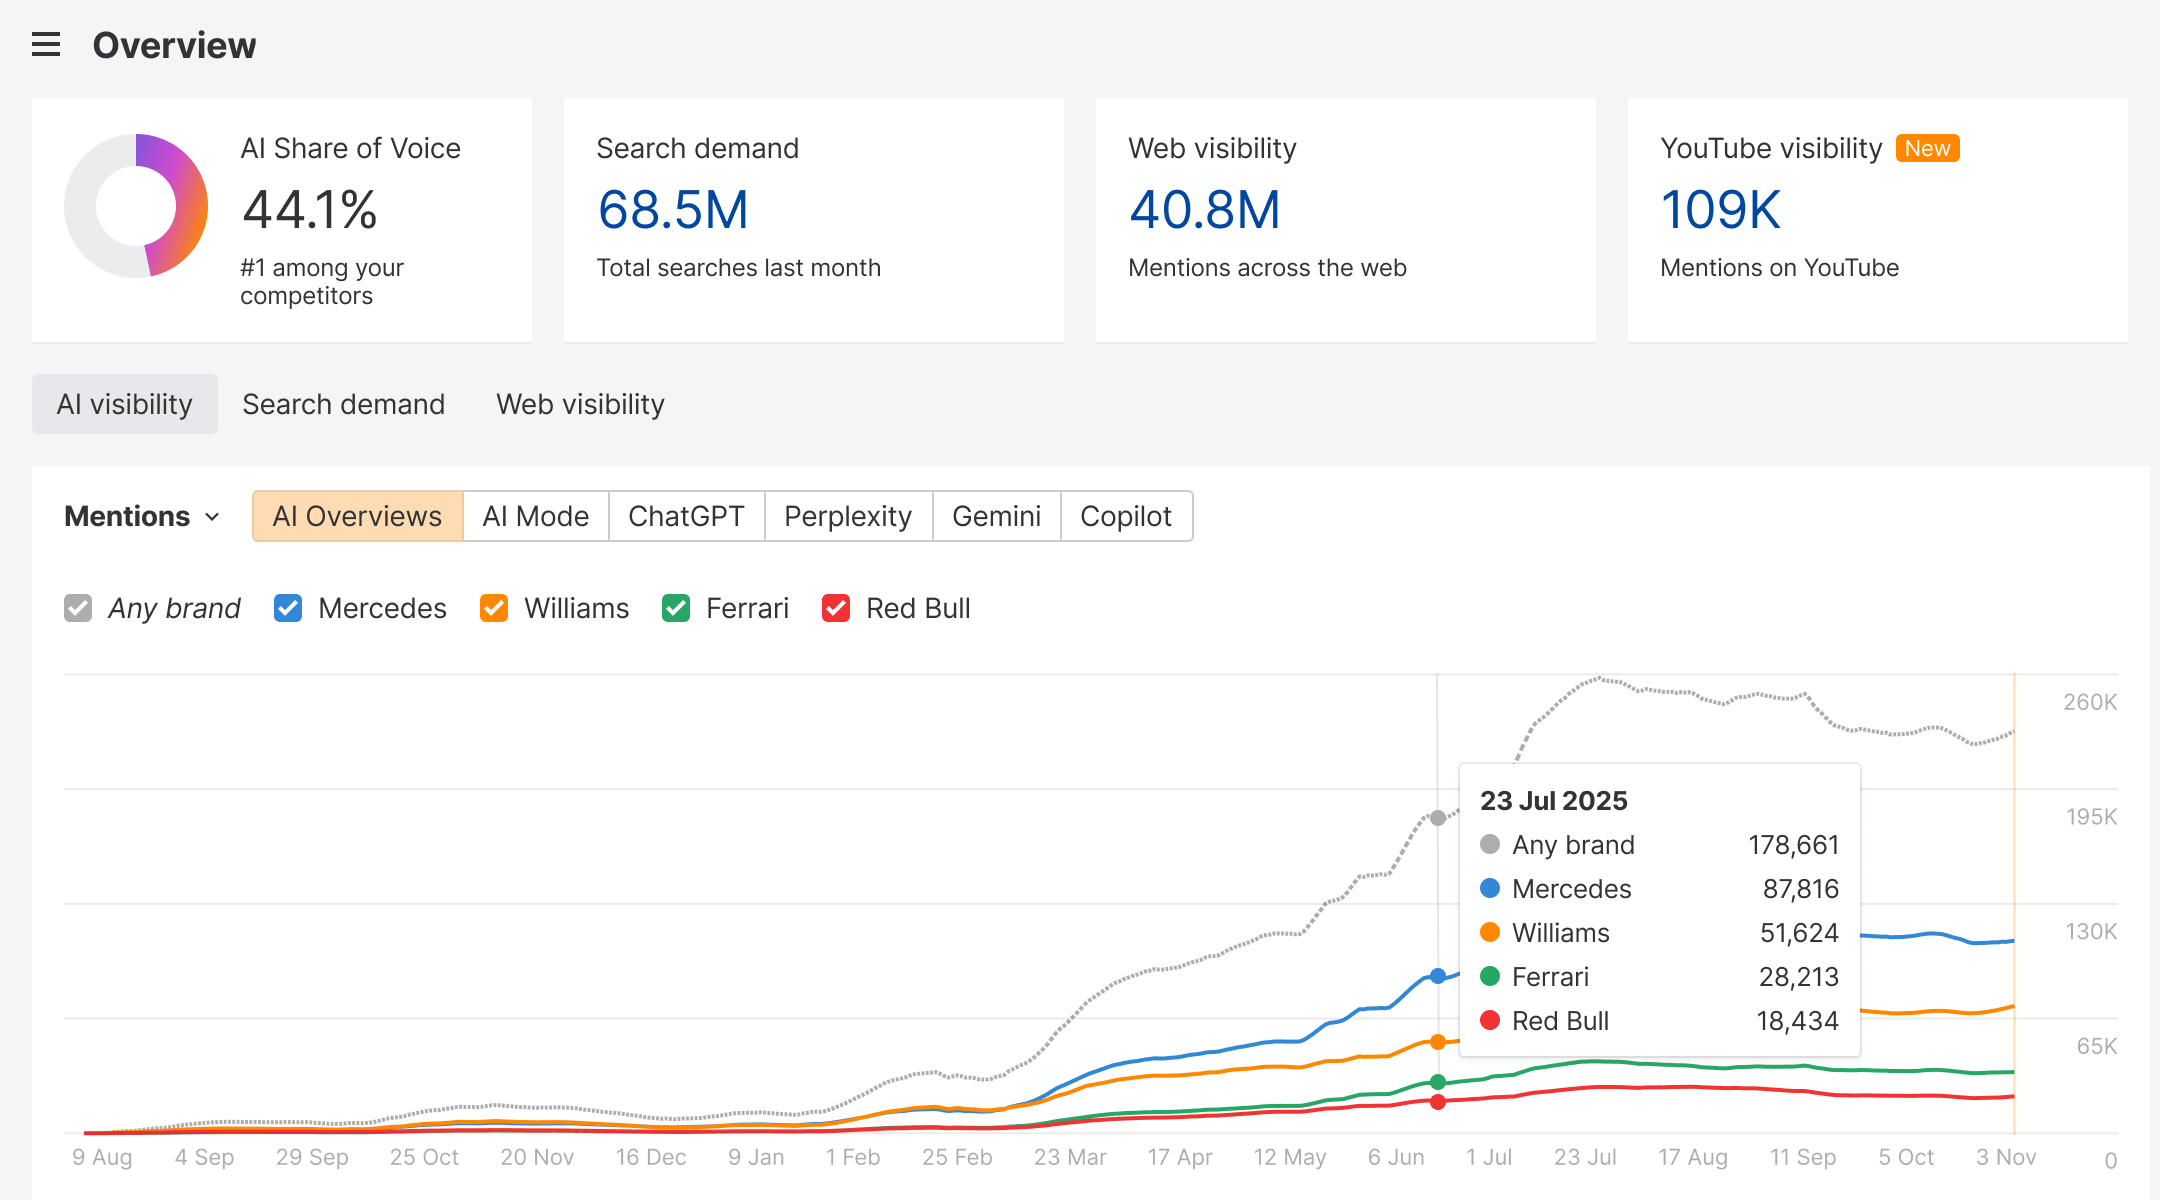This screenshot has height=1200, width=2160.
Task: Switch to the Search demand tab
Action: 344,404
